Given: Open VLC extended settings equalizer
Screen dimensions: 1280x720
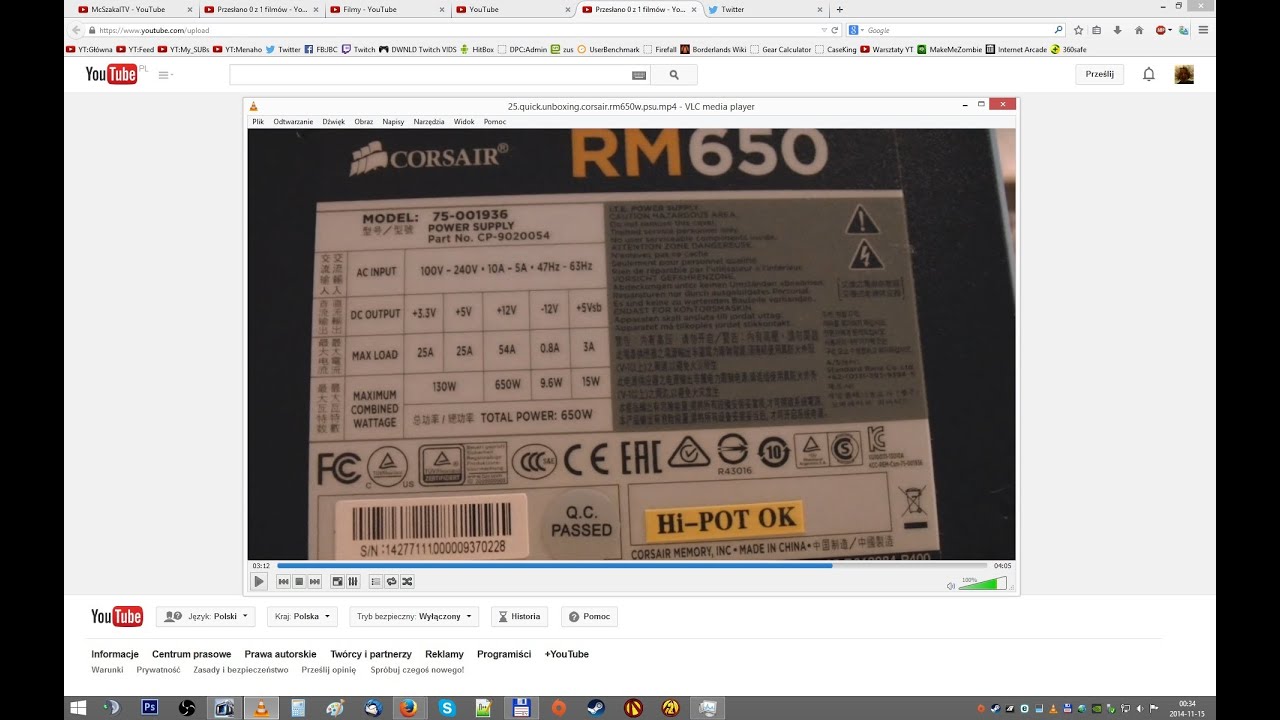Looking at the screenshot, I should tap(352, 581).
